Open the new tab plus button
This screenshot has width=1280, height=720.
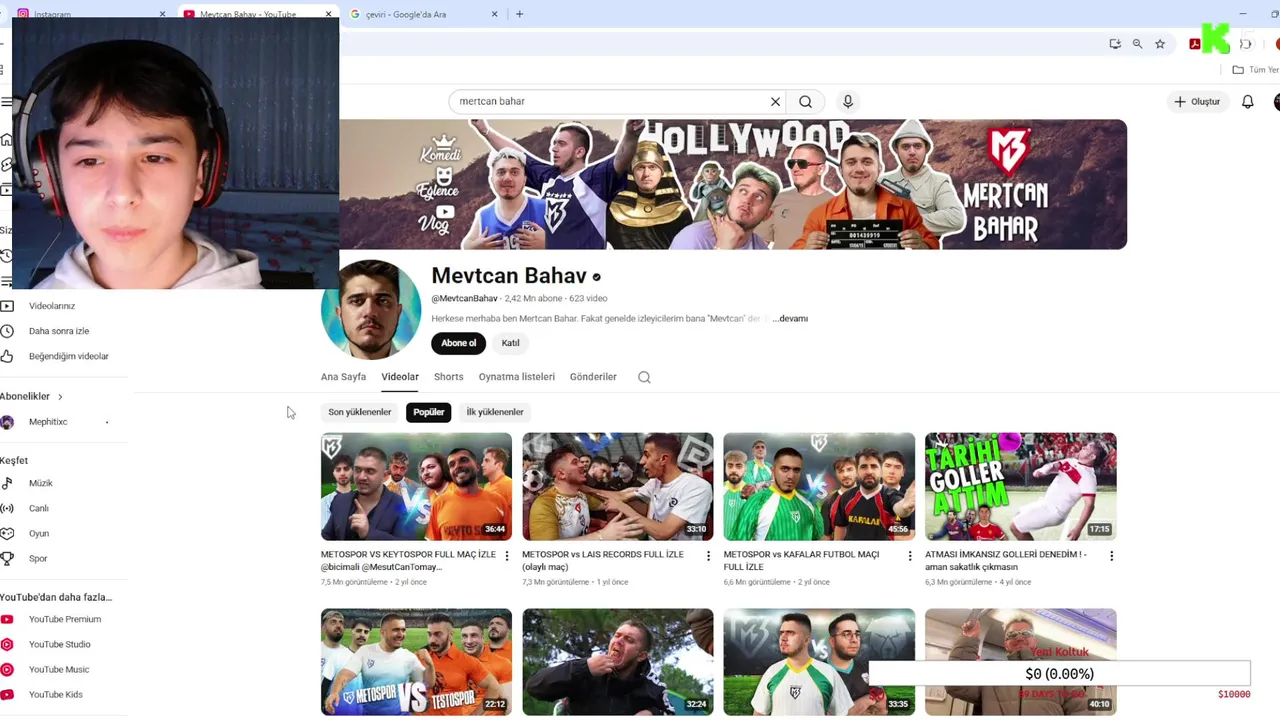519,14
